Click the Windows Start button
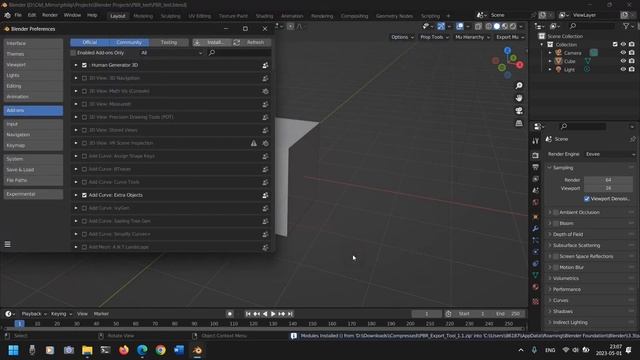The image size is (640, 360). tap(13, 350)
